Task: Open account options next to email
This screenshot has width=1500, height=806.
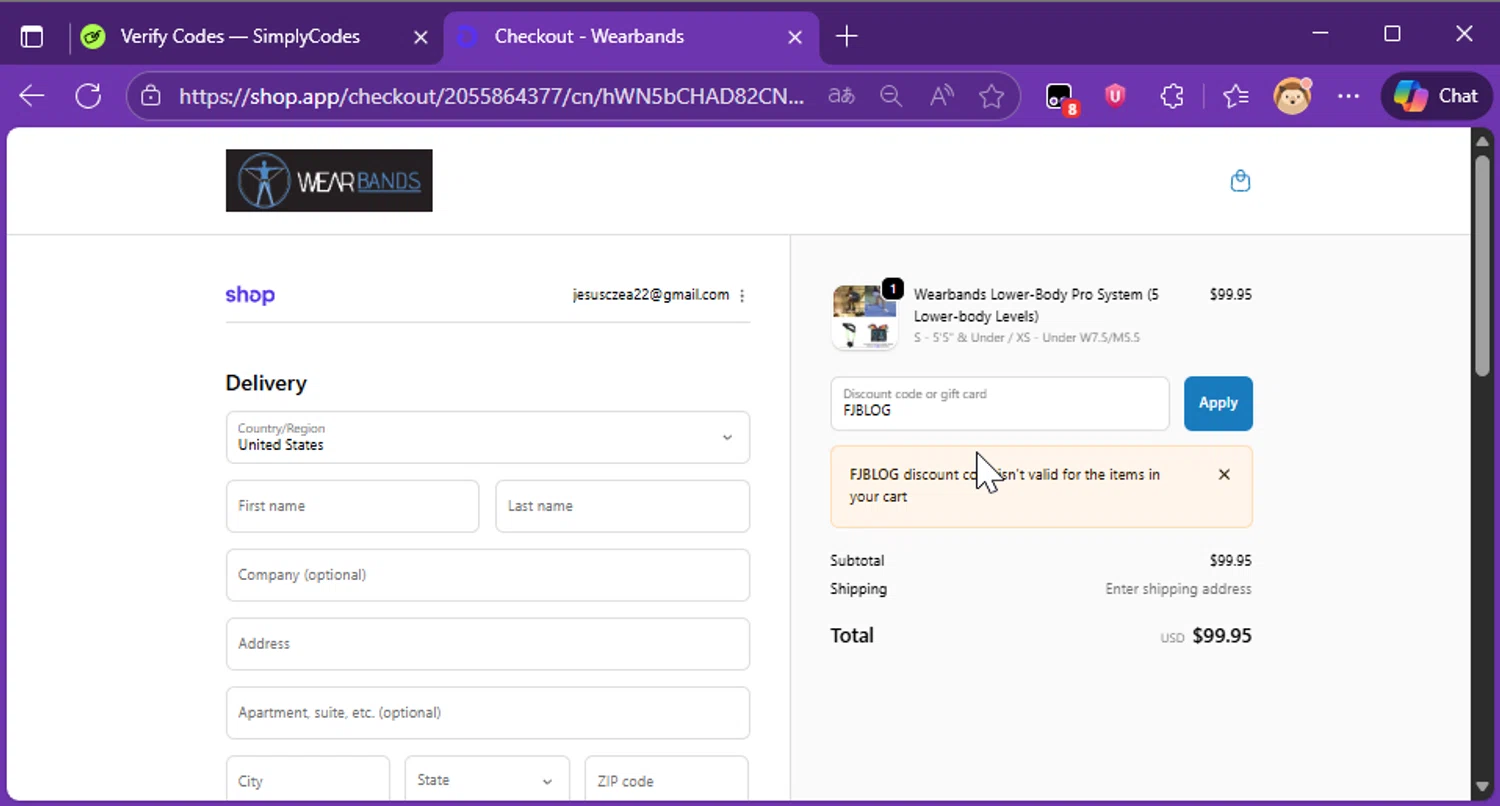Action: (x=742, y=295)
